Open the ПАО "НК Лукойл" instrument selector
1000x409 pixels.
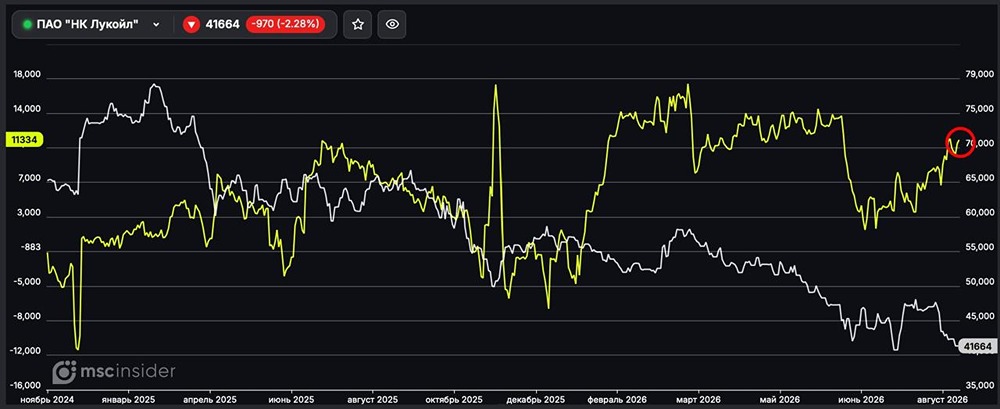91,24
